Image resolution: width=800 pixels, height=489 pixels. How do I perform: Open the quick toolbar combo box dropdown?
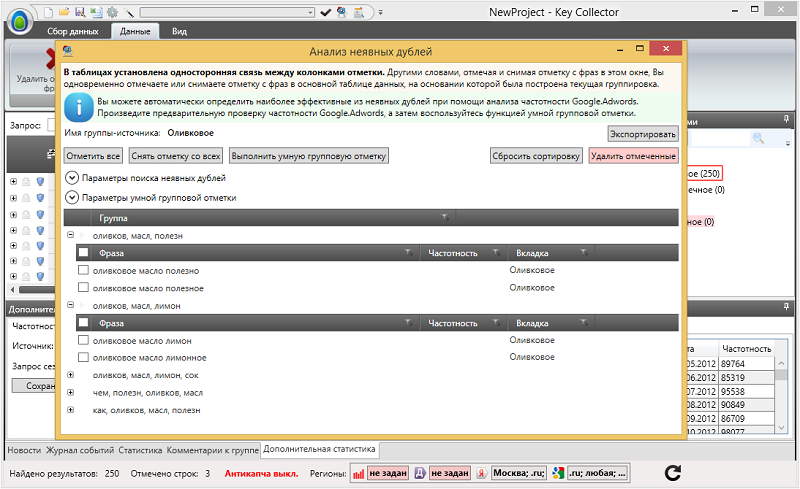point(310,12)
